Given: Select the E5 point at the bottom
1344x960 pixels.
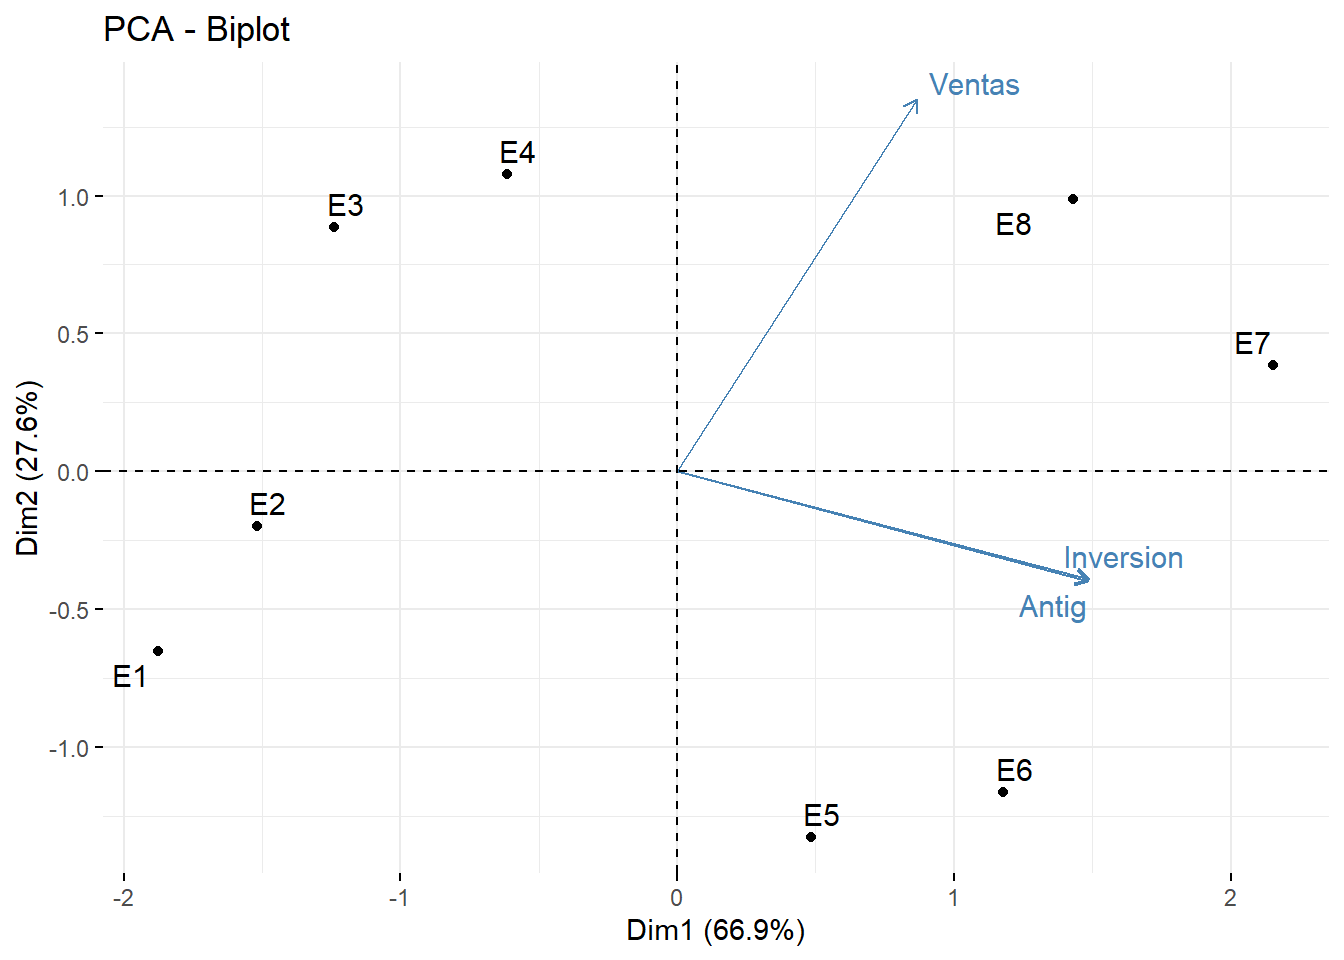Looking at the screenshot, I should (x=811, y=837).
